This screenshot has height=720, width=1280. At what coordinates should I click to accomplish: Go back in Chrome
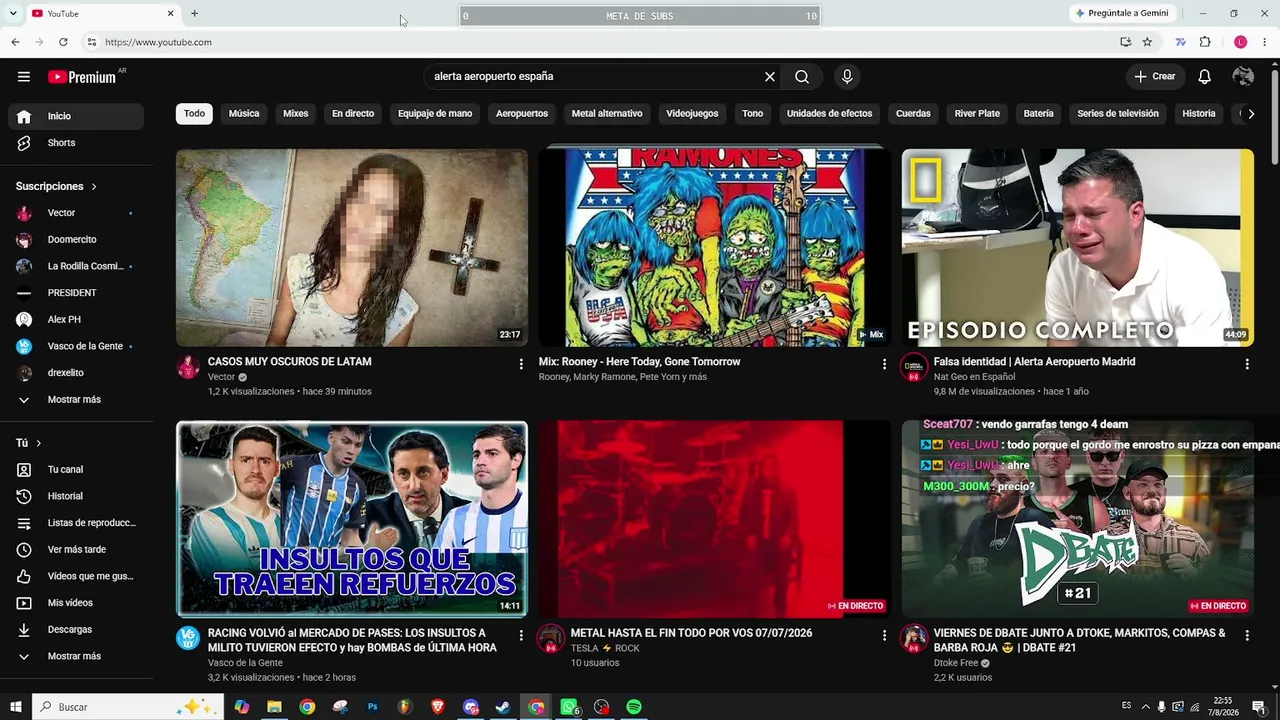[x=15, y=42]
